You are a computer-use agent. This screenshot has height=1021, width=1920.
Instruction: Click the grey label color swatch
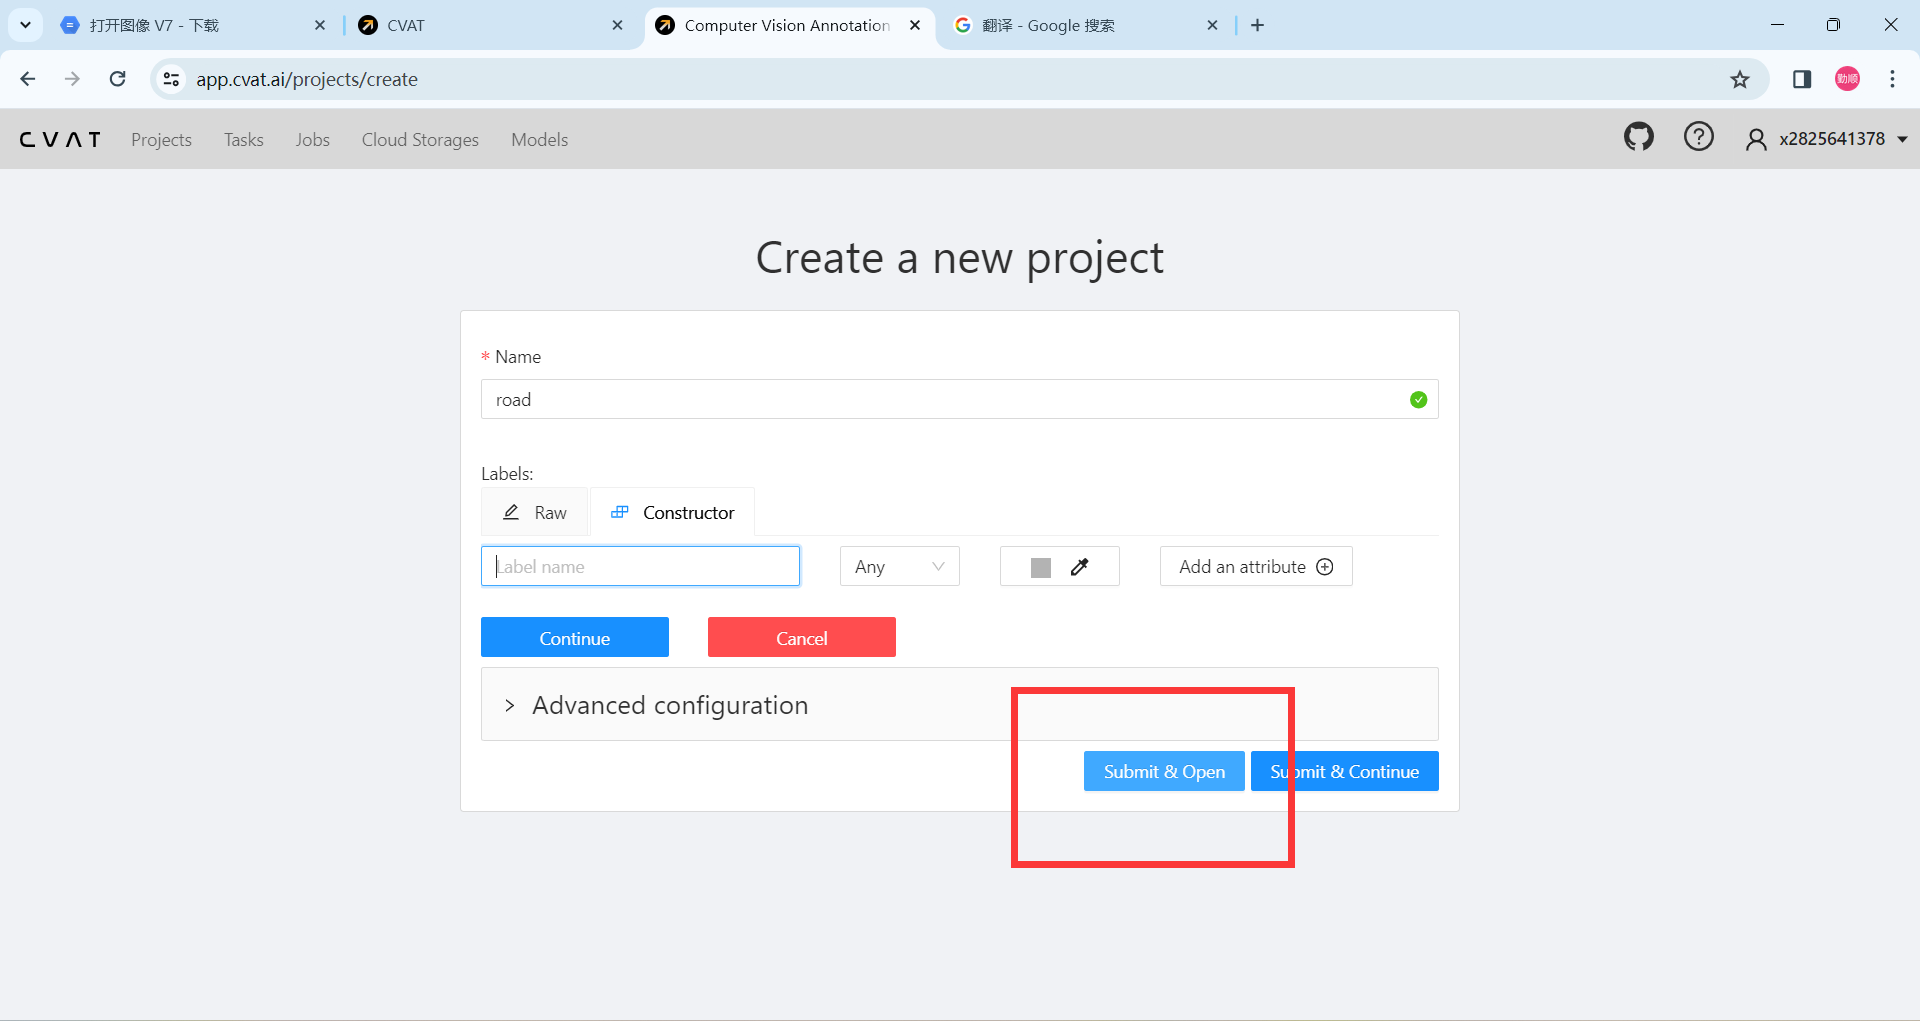point(1041,567)
